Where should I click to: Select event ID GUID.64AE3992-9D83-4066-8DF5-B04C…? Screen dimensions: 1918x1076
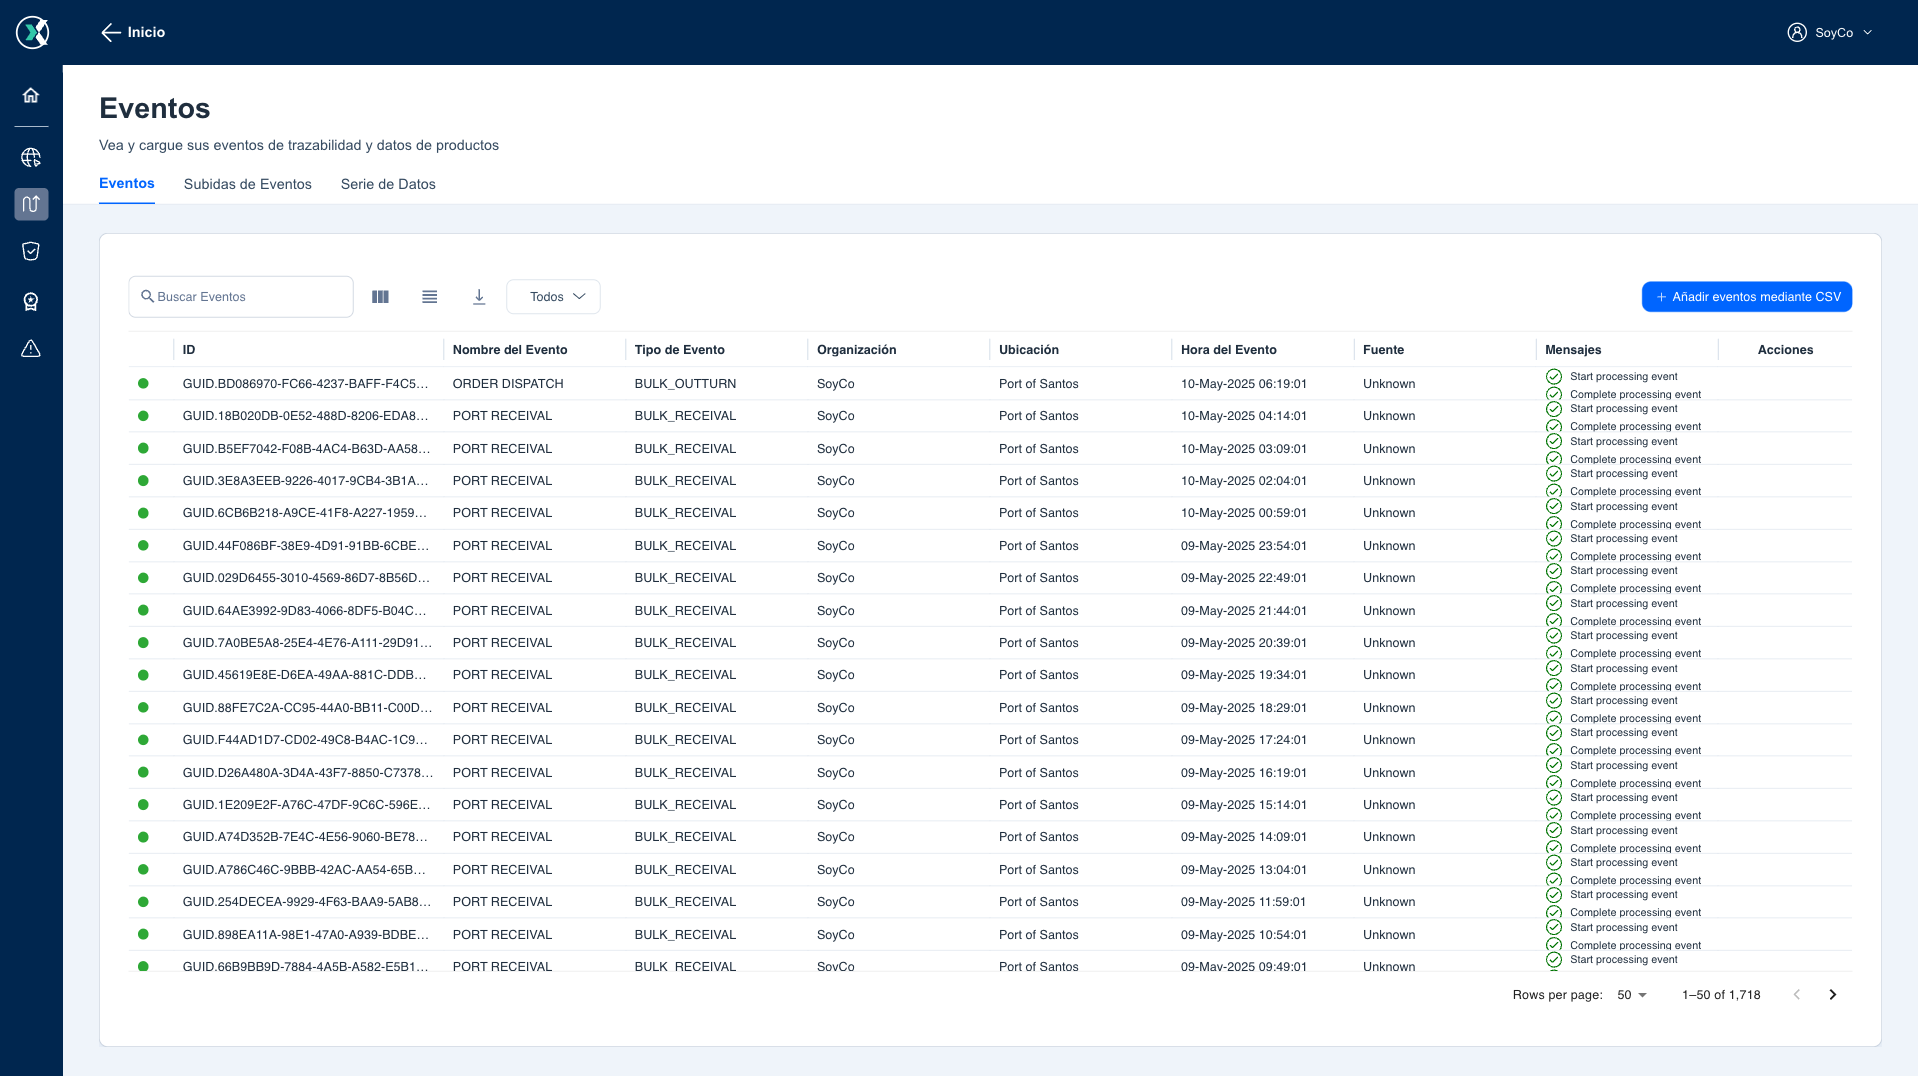(x=305, y=611)
